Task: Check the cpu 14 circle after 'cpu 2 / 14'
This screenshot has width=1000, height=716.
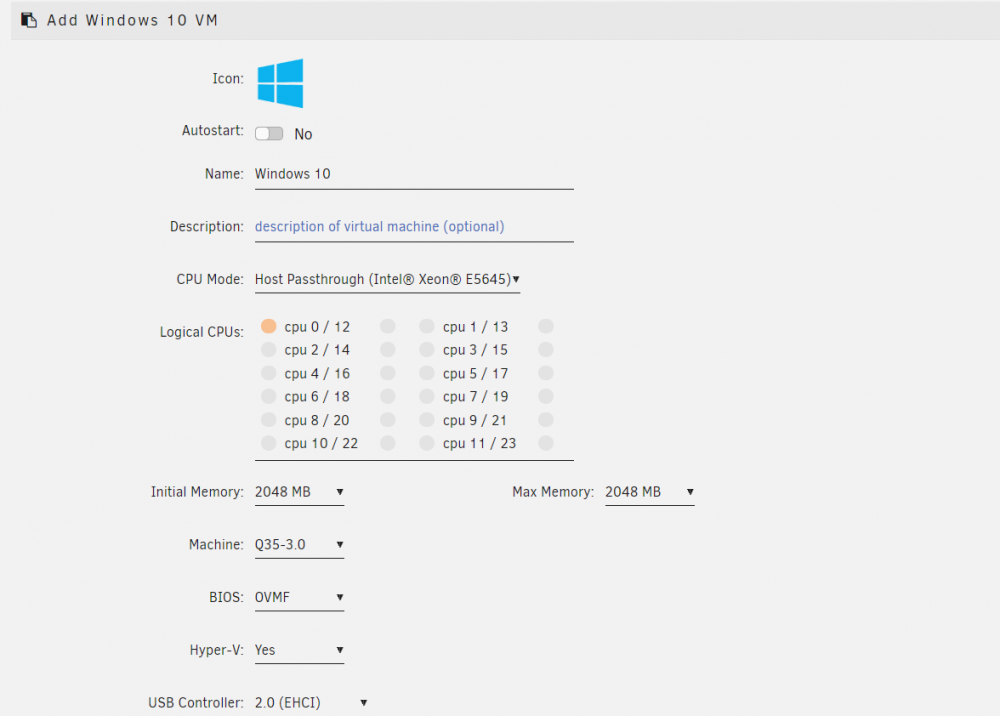Action: (x=388, y=349)
